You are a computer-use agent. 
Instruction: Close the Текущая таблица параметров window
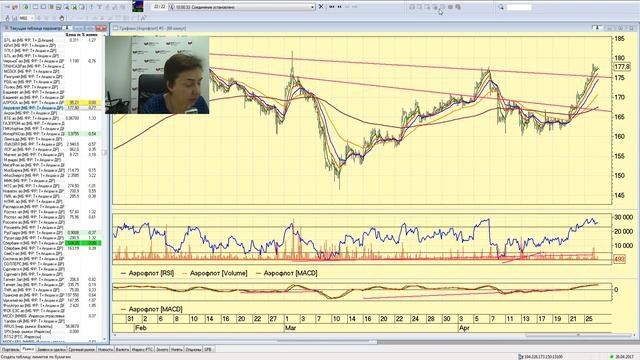(x=101, y=28)
